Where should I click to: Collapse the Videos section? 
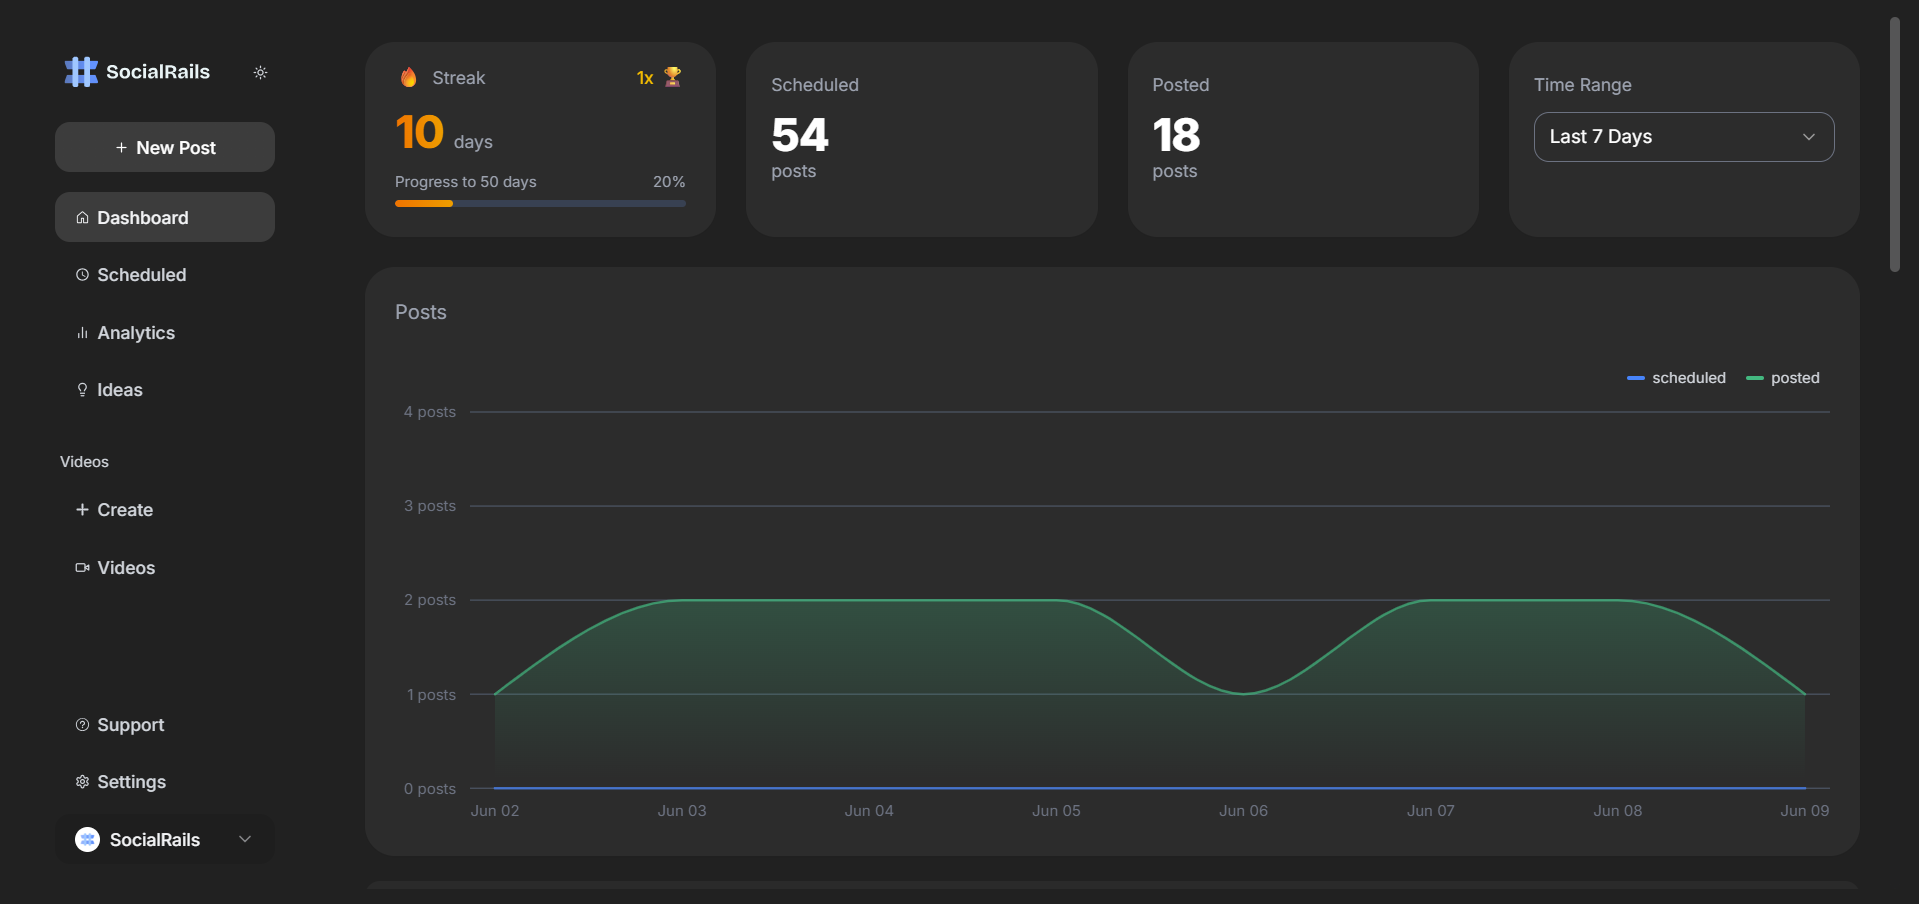83,461
